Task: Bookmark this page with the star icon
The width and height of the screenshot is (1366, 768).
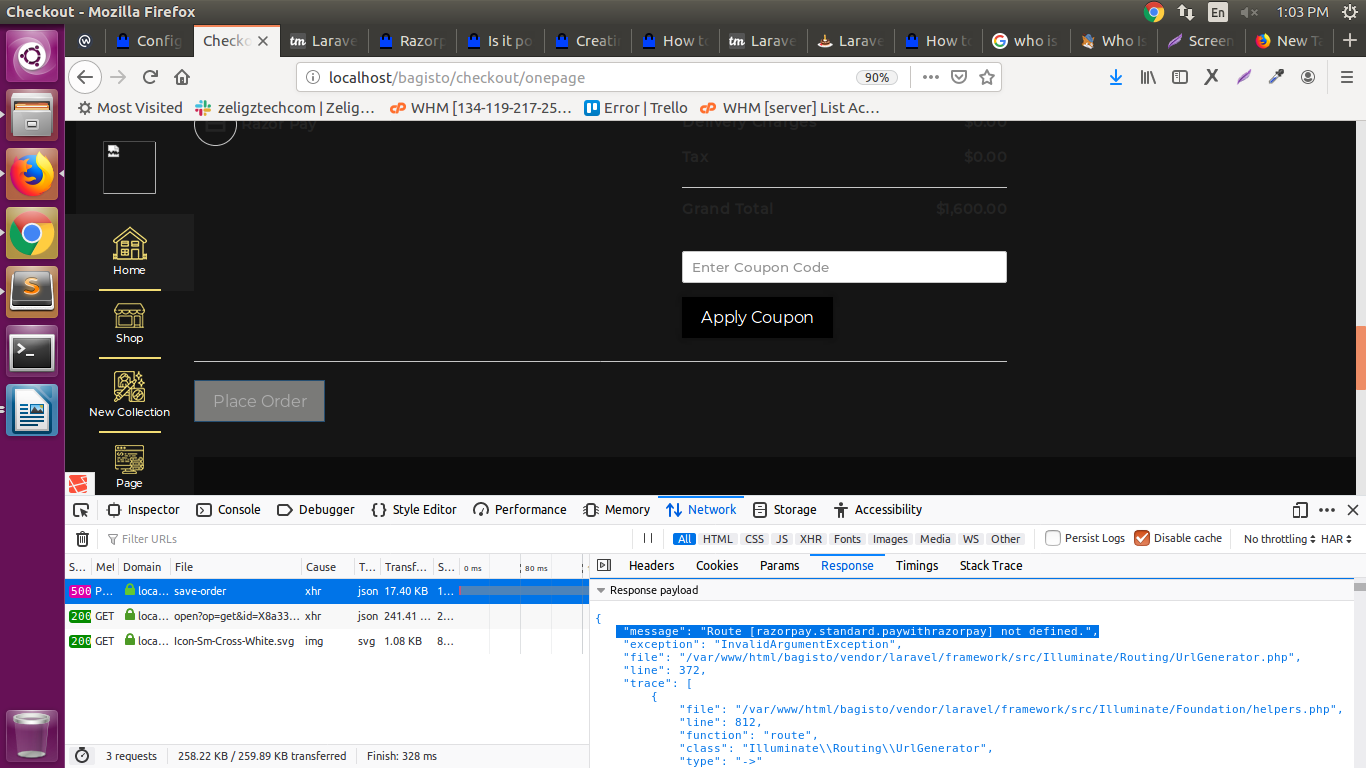Action: point(987,77)
